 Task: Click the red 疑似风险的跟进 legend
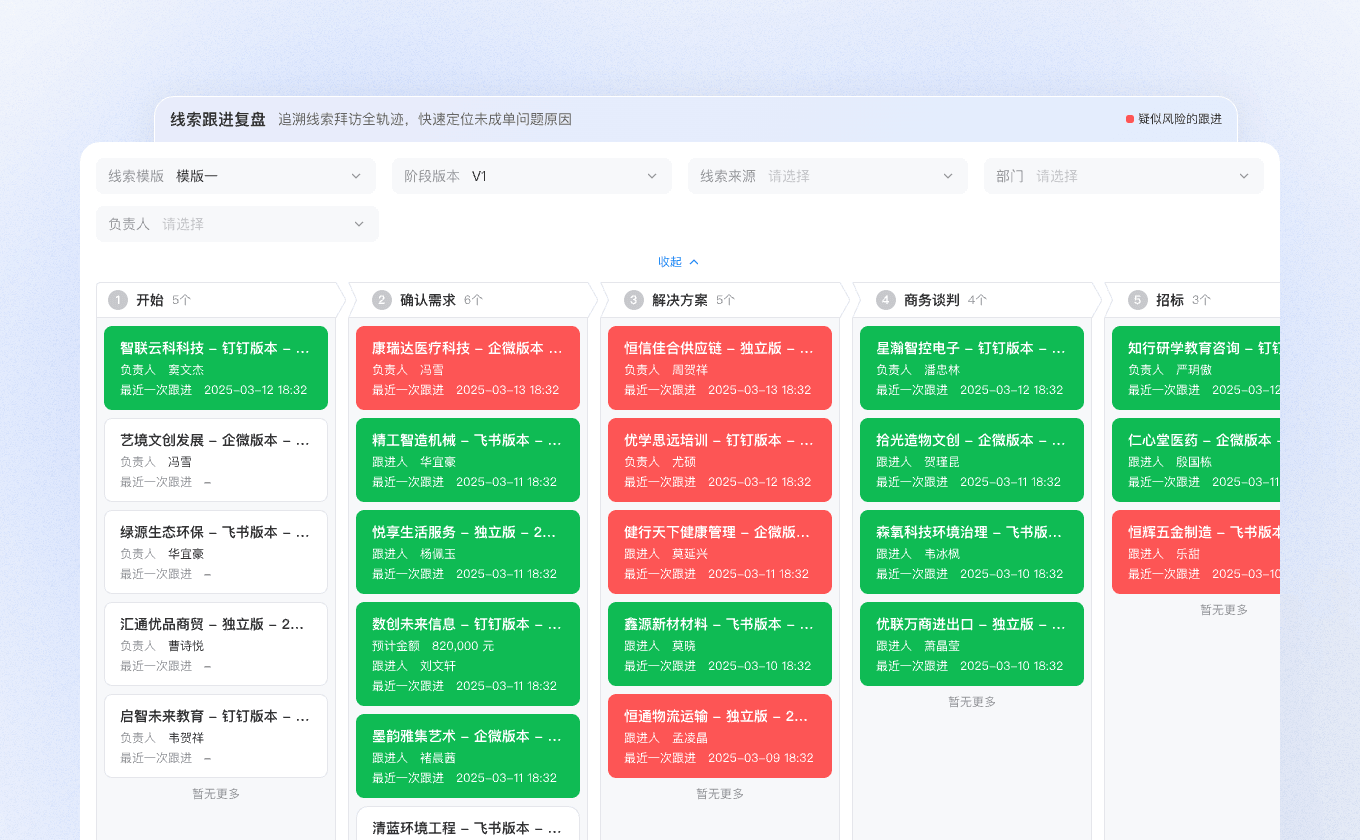1174,119
